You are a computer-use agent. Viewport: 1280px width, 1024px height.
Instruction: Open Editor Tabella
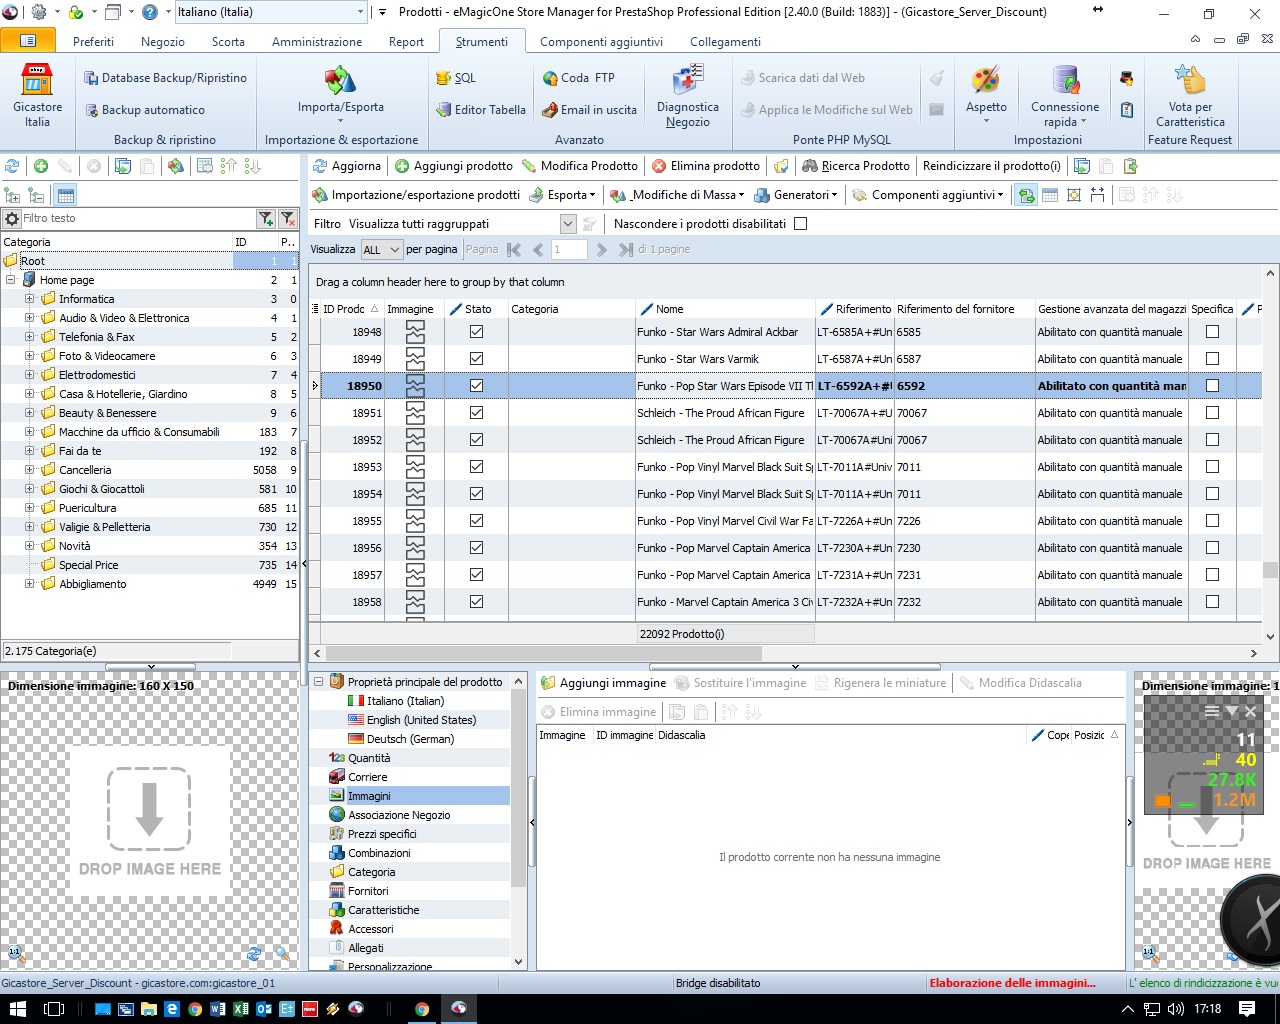(481, 110)
